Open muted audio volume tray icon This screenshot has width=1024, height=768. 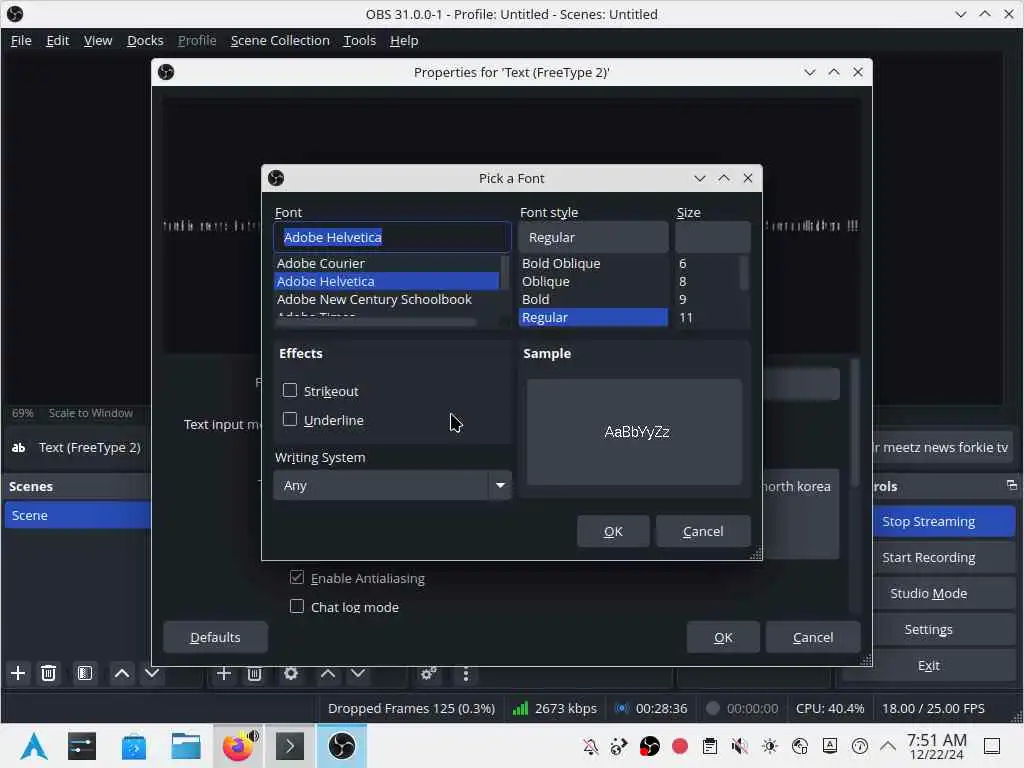739,746
